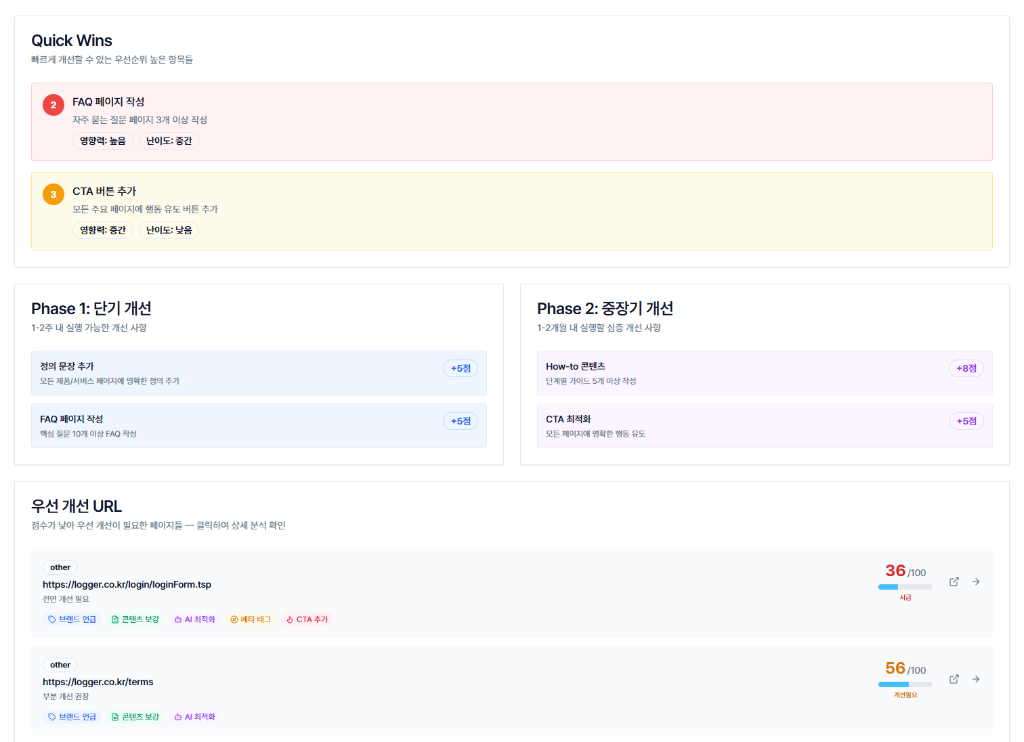Click the 36/100 score progress bar
Image resolution: width=1024 pixels, height=742 pixels.
tap(904, 587)
